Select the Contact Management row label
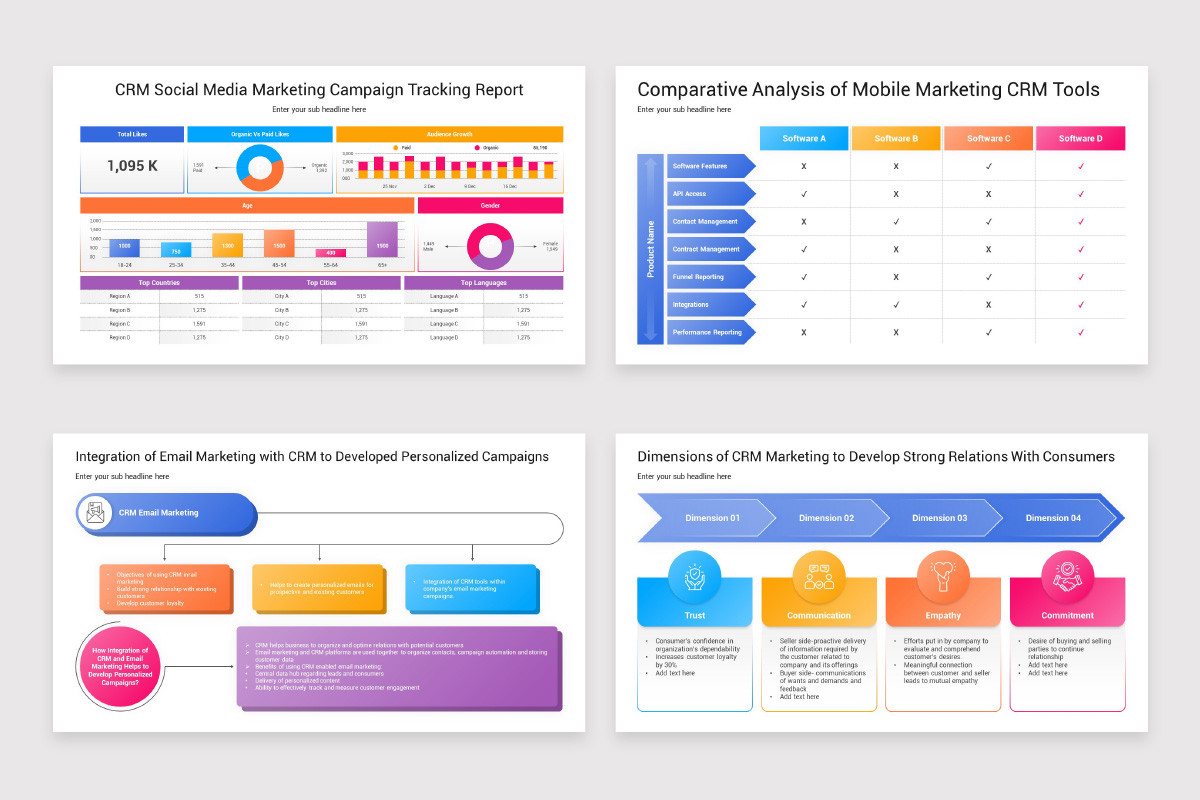This screenshot has width=1200, height=800. click(x=711, y=221)
